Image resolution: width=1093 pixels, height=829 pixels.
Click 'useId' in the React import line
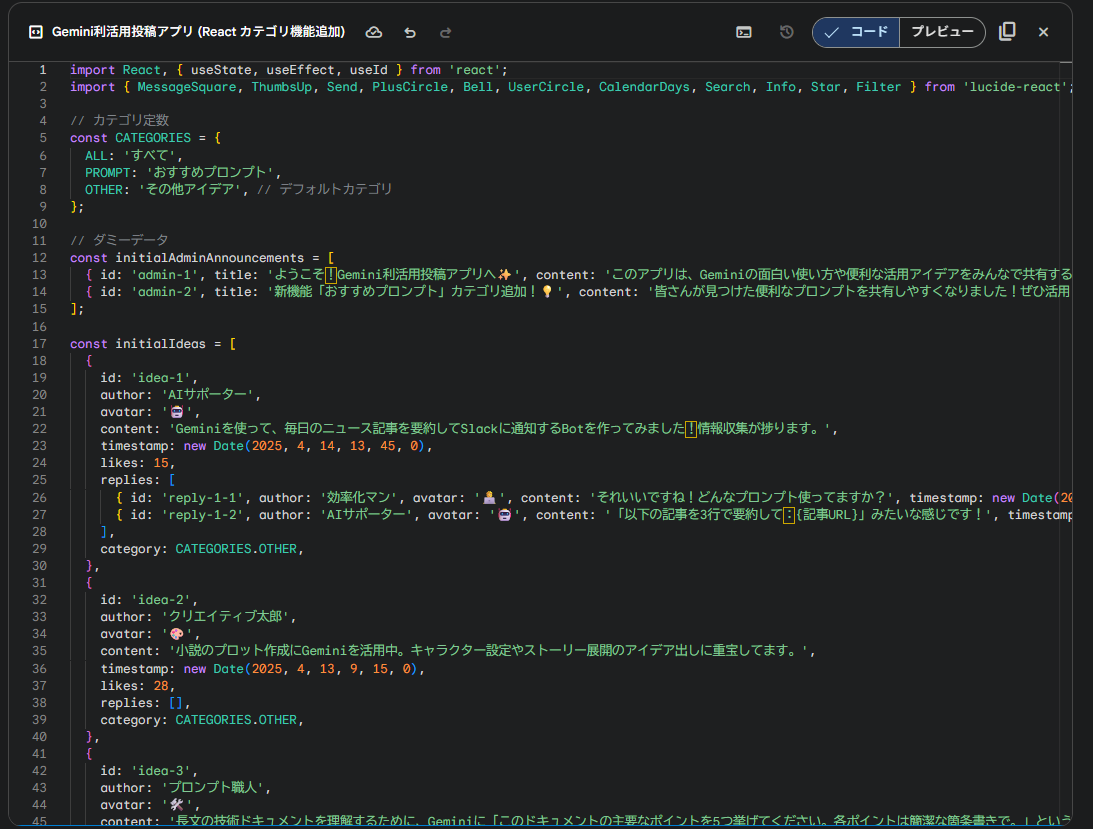click(369, 70)
